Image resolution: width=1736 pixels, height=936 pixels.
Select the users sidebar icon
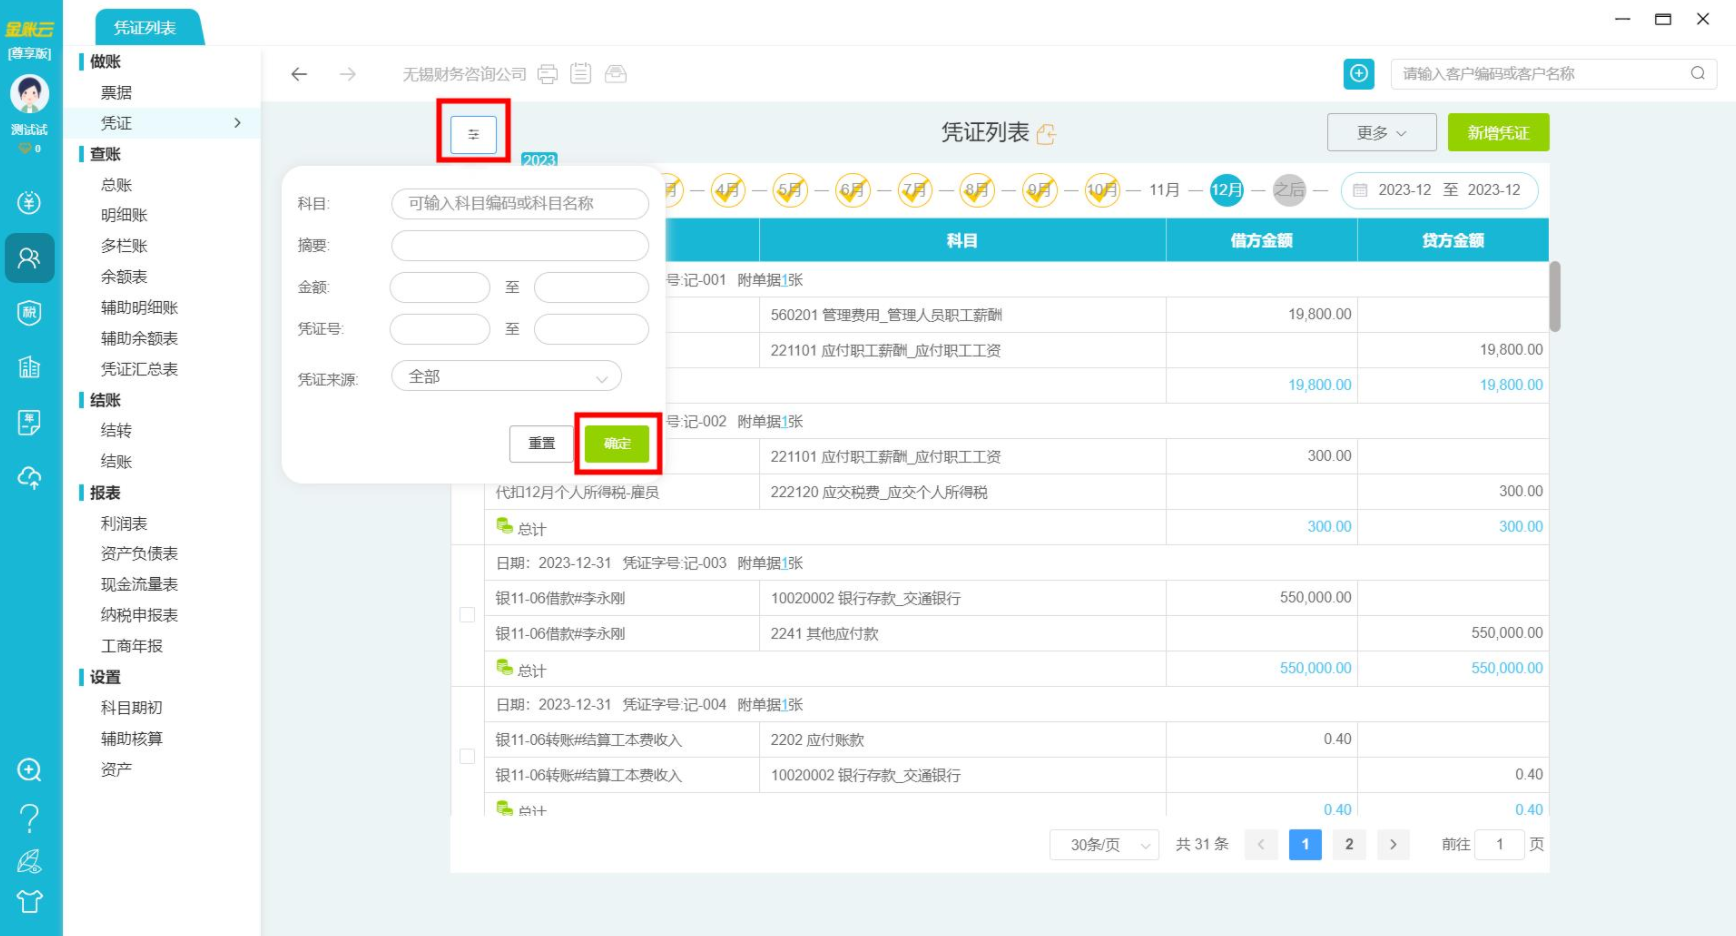(x=29, y=258)
